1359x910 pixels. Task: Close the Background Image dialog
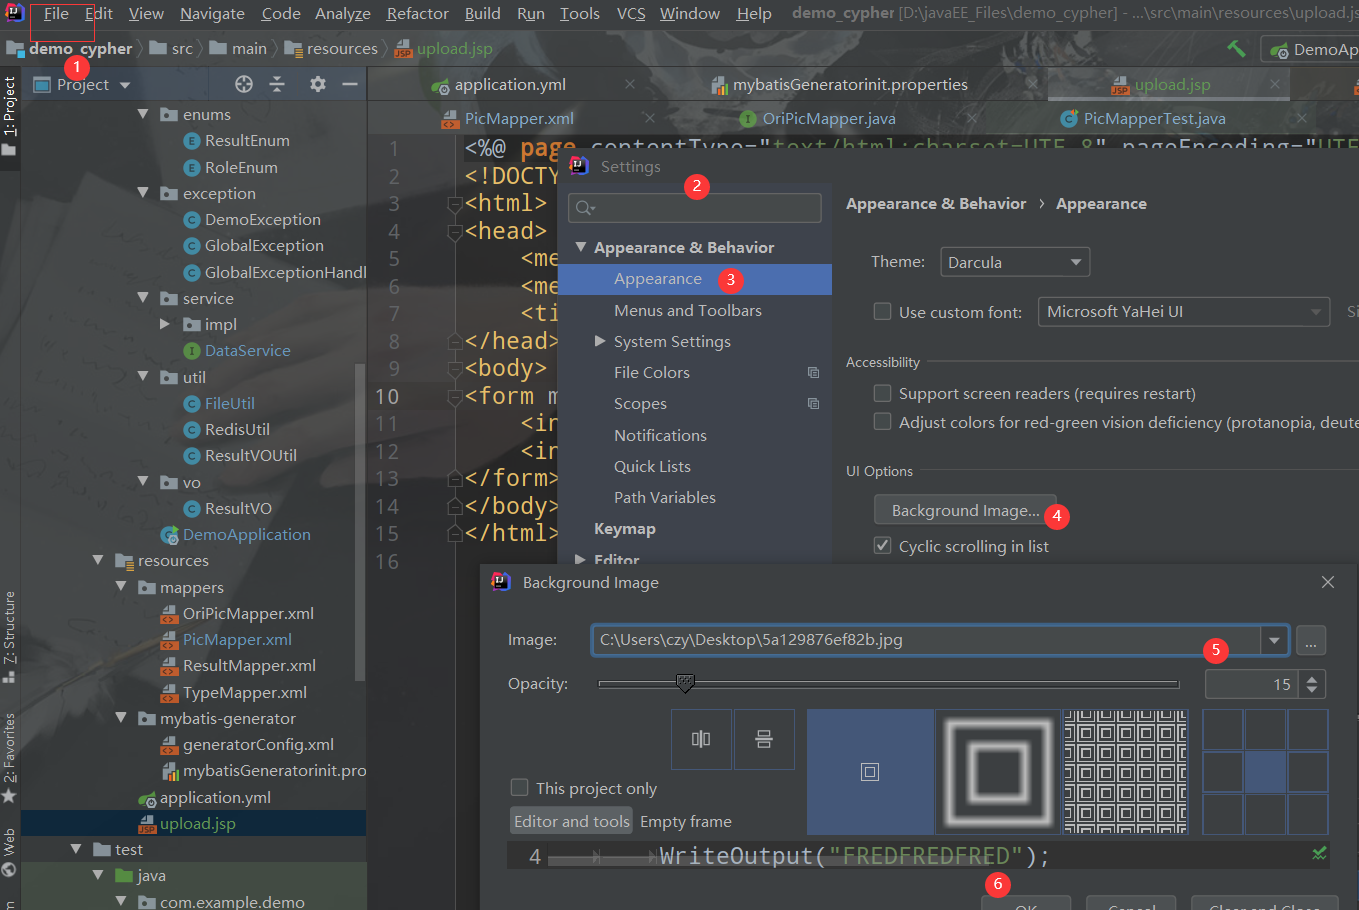1328,582
